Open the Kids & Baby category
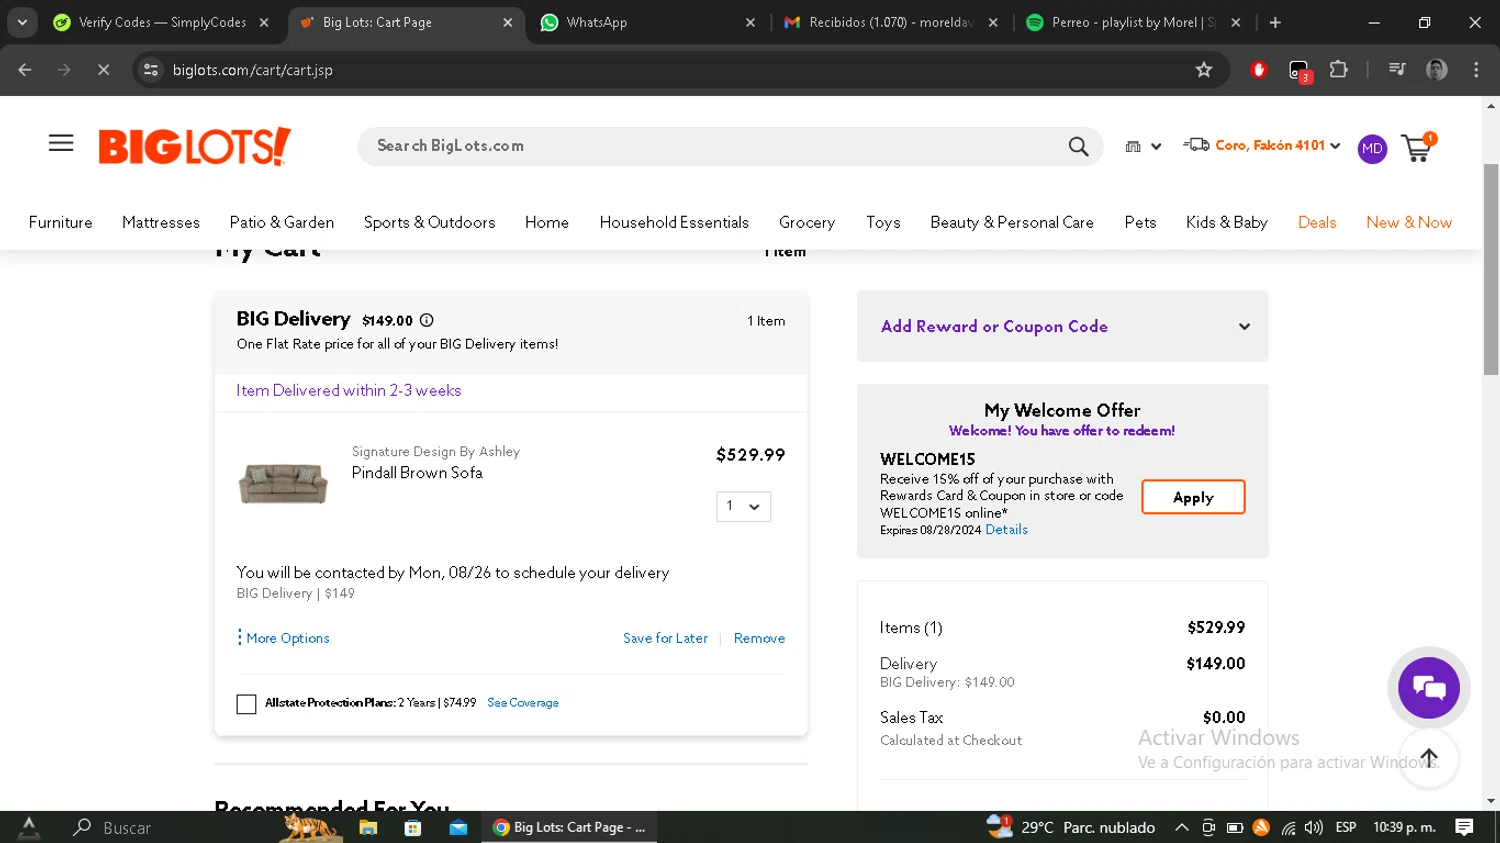This screenshot has width=1500, height=843. click(x=1227, y=222)
